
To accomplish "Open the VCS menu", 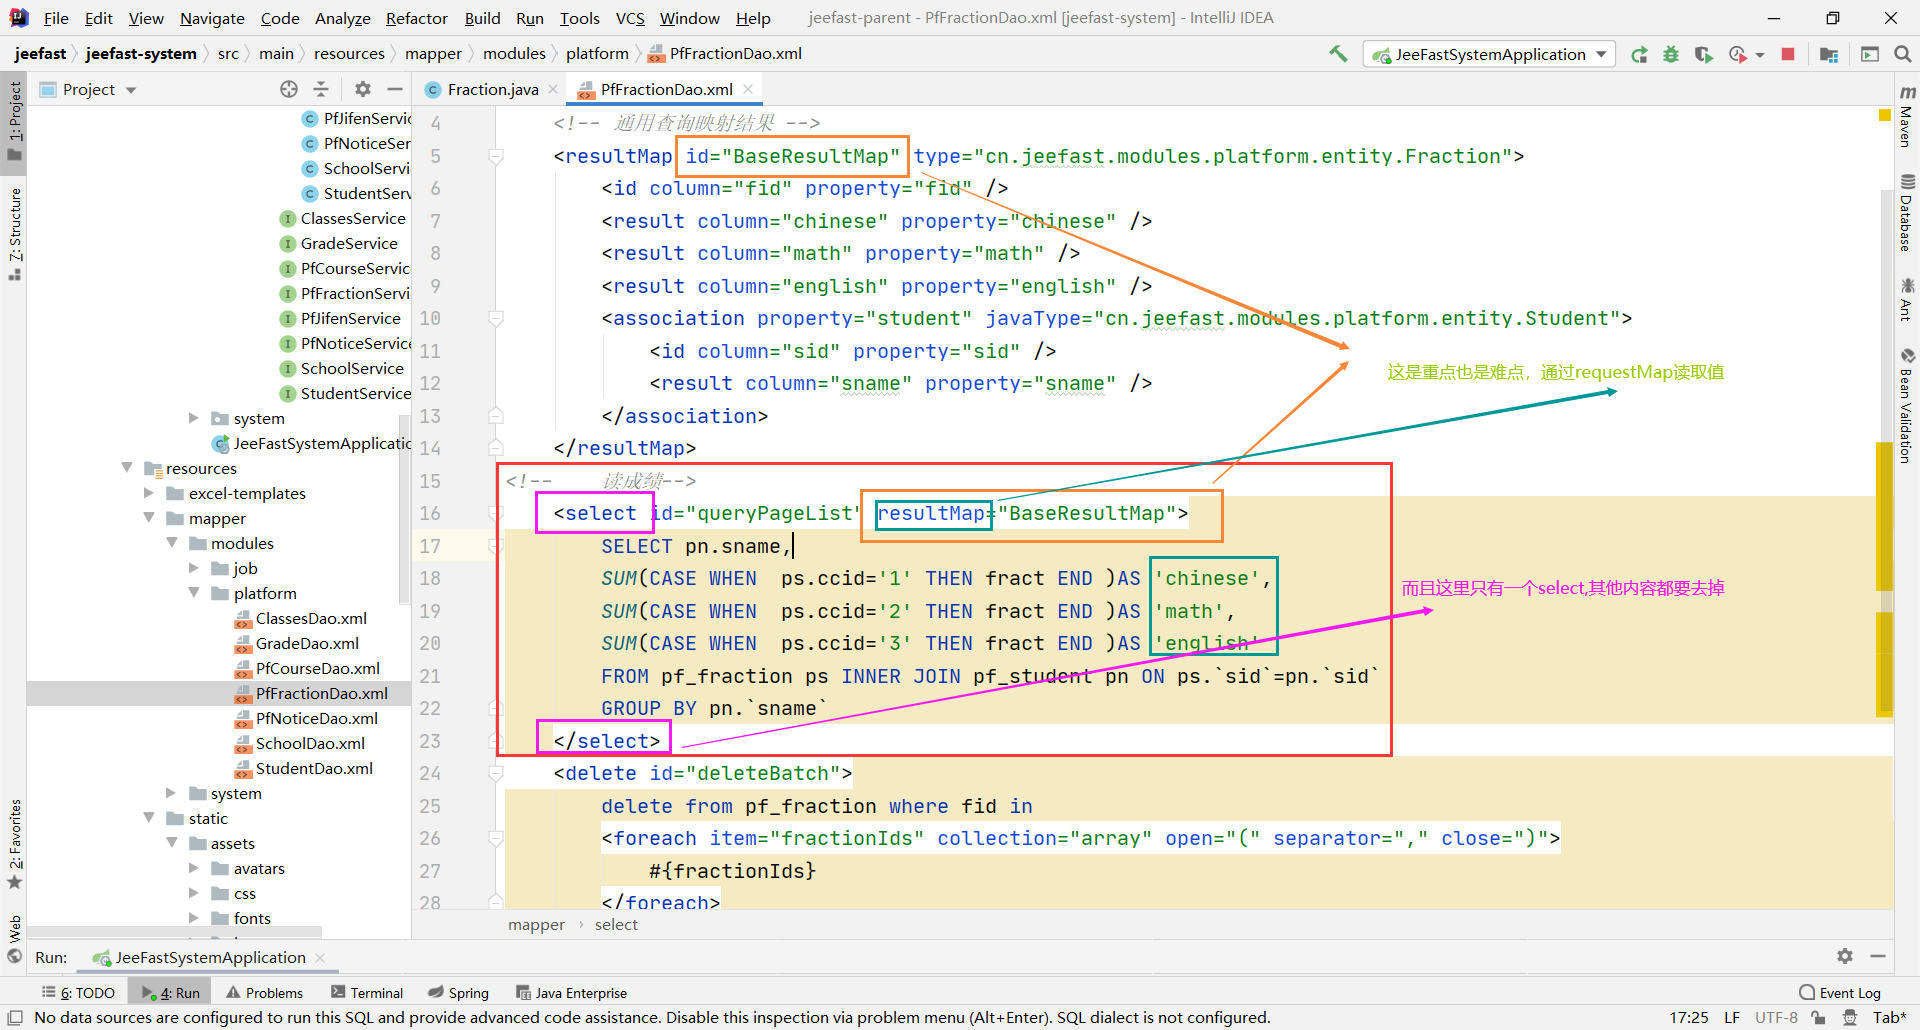I will [630, 18].
